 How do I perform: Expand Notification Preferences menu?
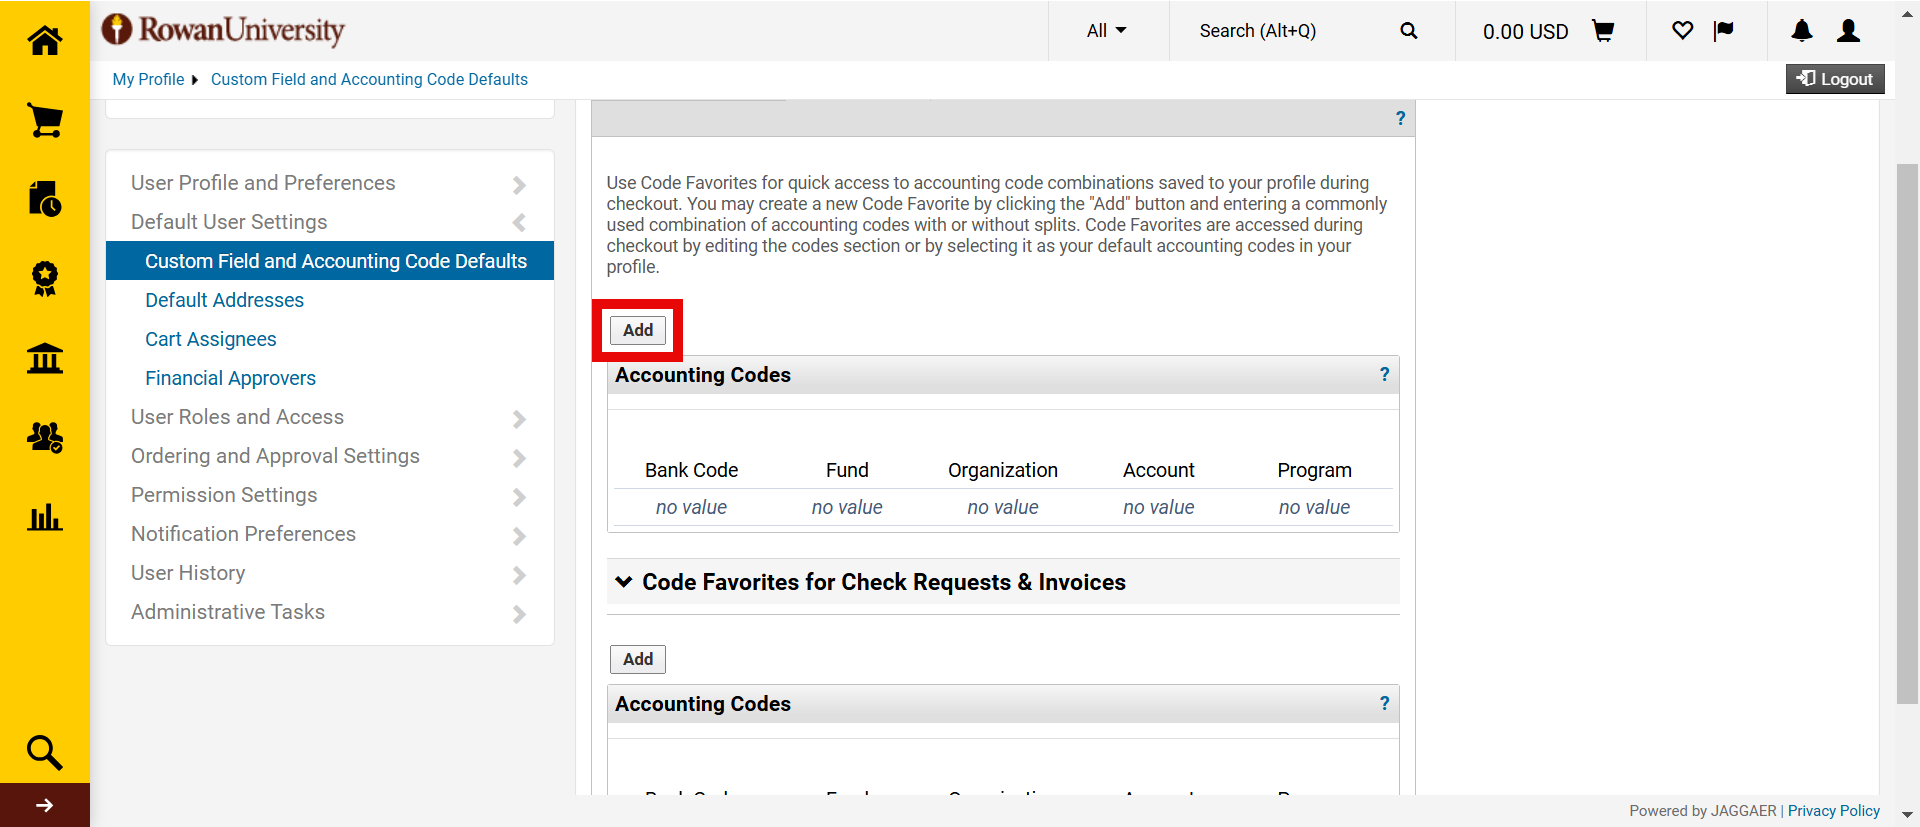[x=329, y=534]
